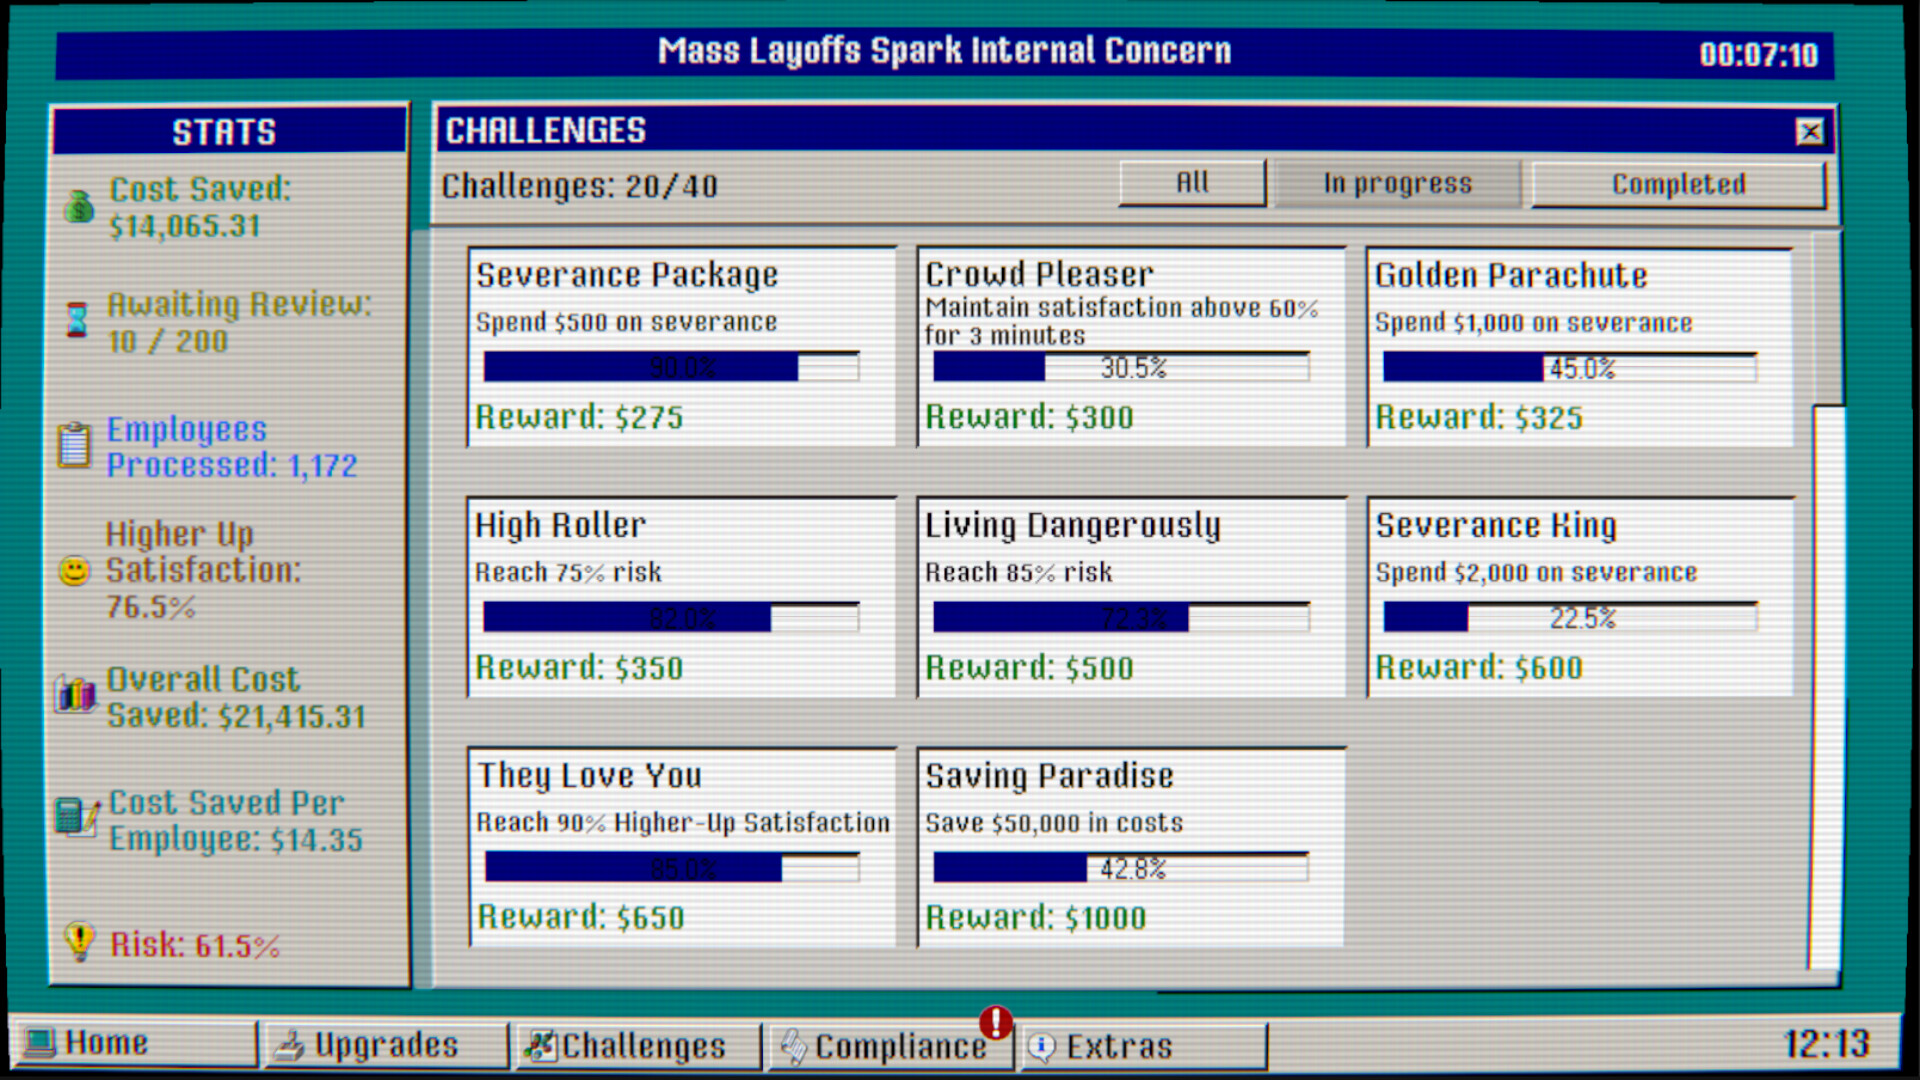
Task: Close the Challenges window
Action: click(x=1809, y=132)
